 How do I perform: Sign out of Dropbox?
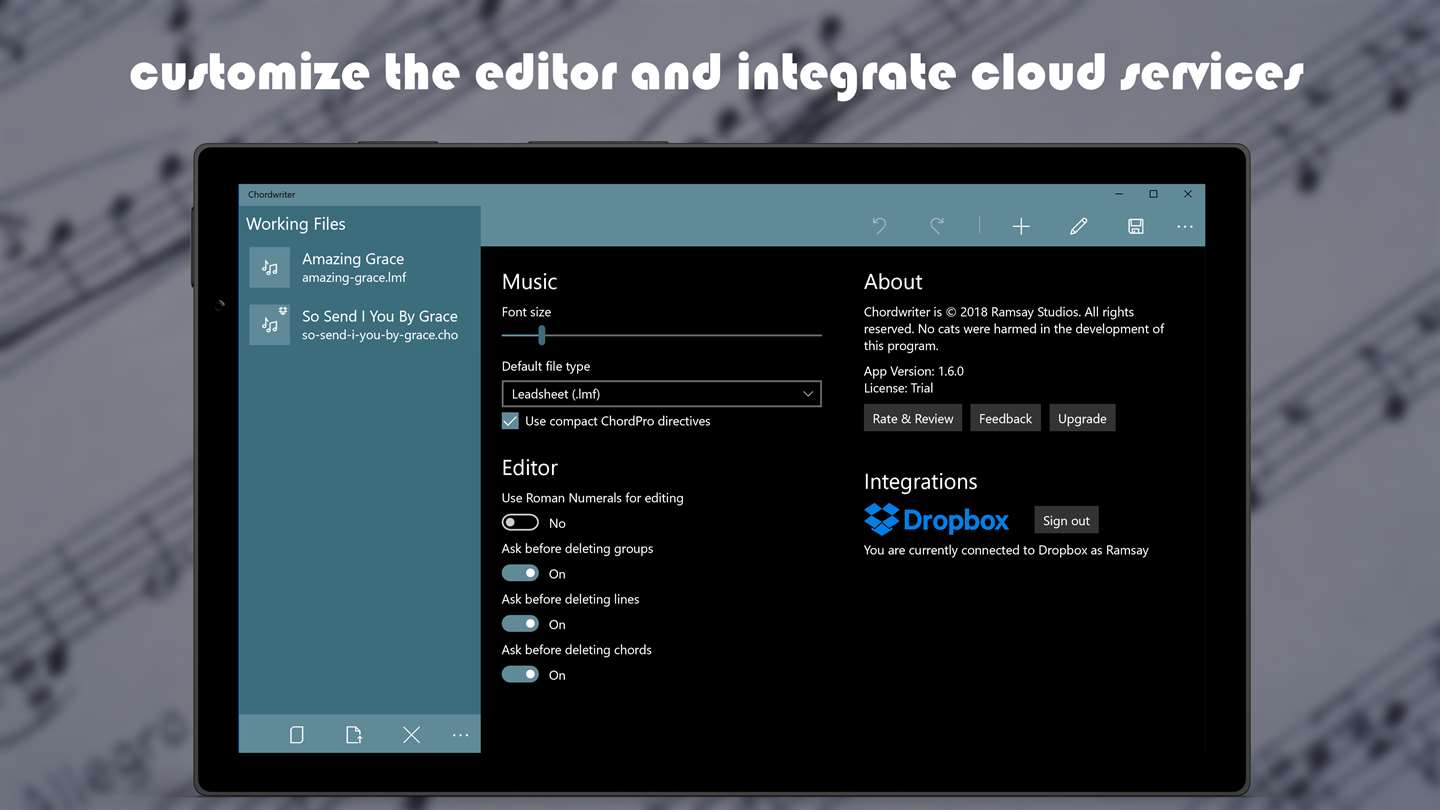pos(1066,520)
